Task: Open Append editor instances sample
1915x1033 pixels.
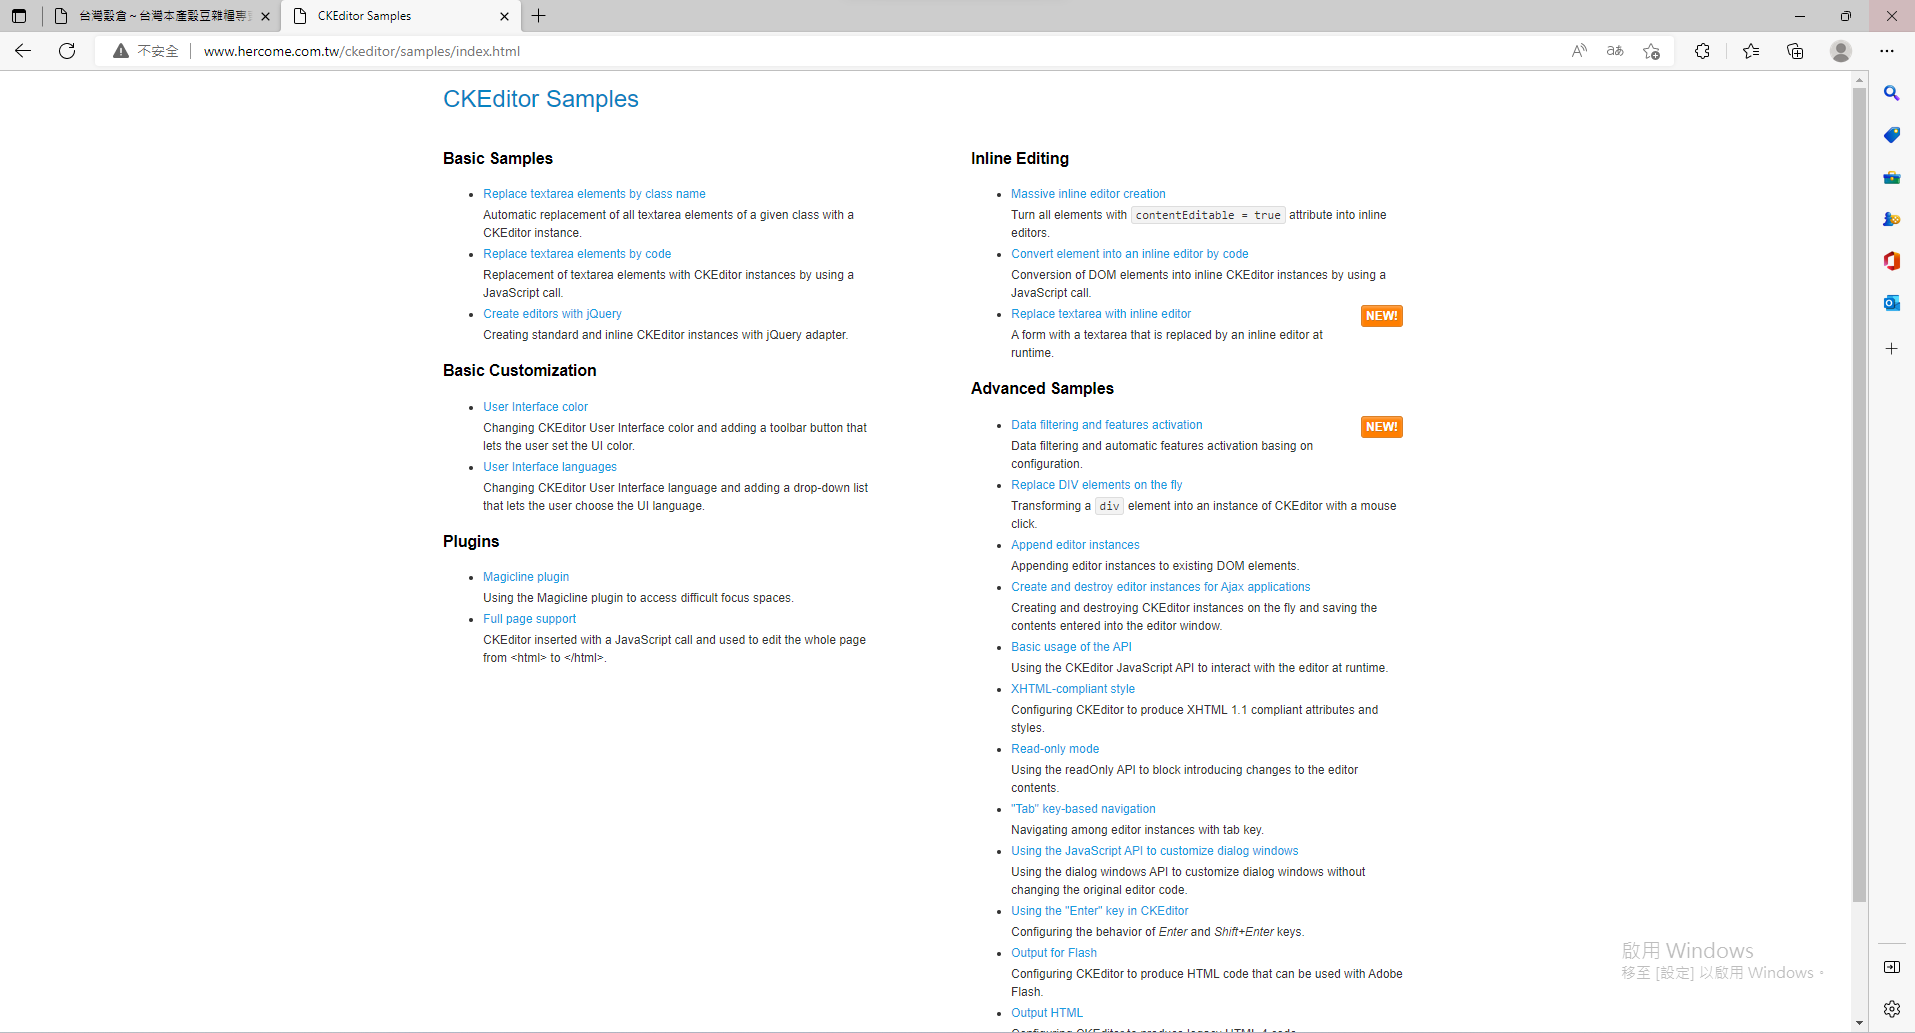Action: coord(1075,545)
